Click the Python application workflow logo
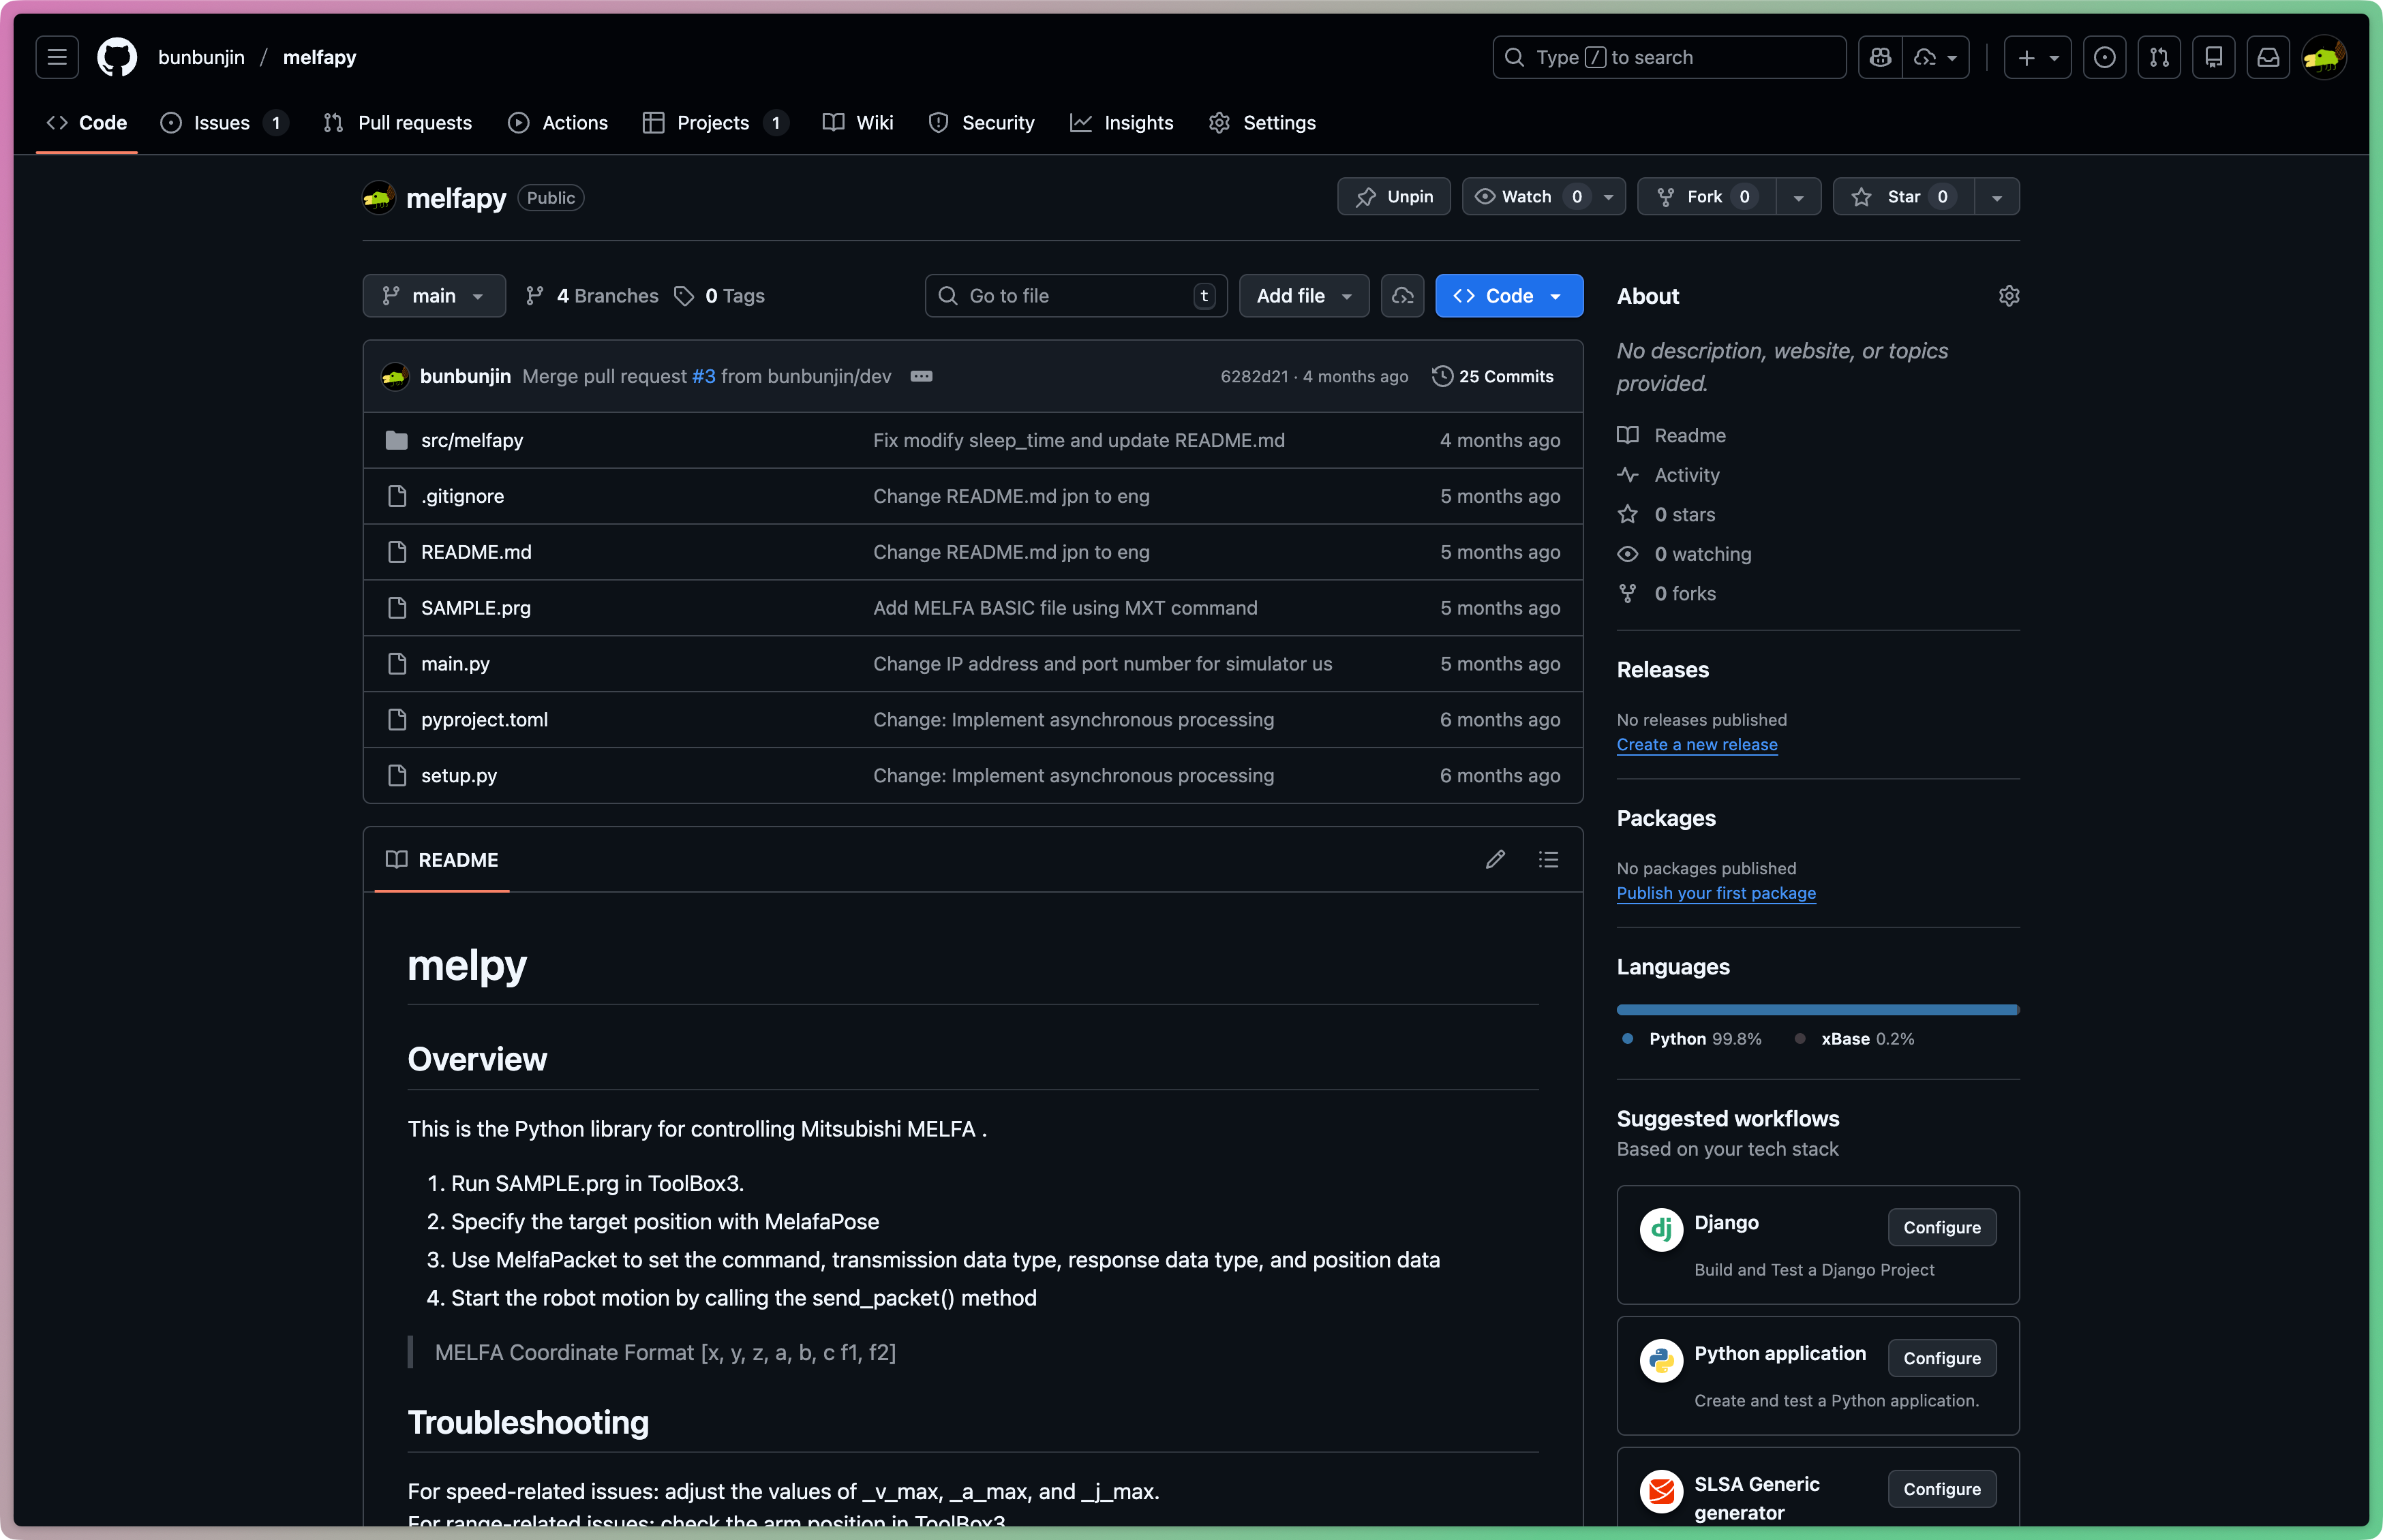 1661,1360
